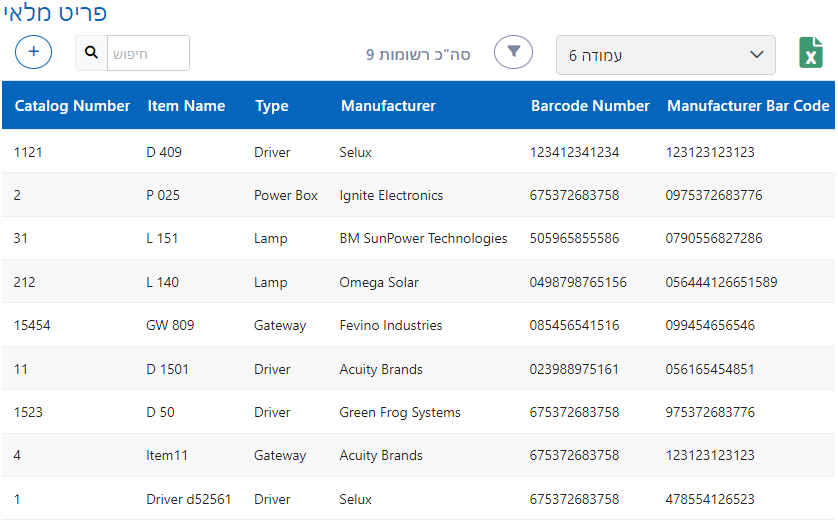Click into the חיפוש search field
838x520 pixels.
coord(147,53)
